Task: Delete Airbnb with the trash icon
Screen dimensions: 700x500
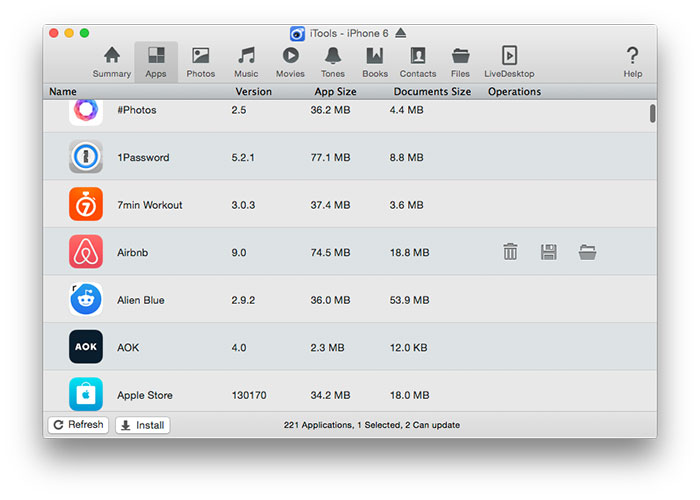Action: pos(510,252)
